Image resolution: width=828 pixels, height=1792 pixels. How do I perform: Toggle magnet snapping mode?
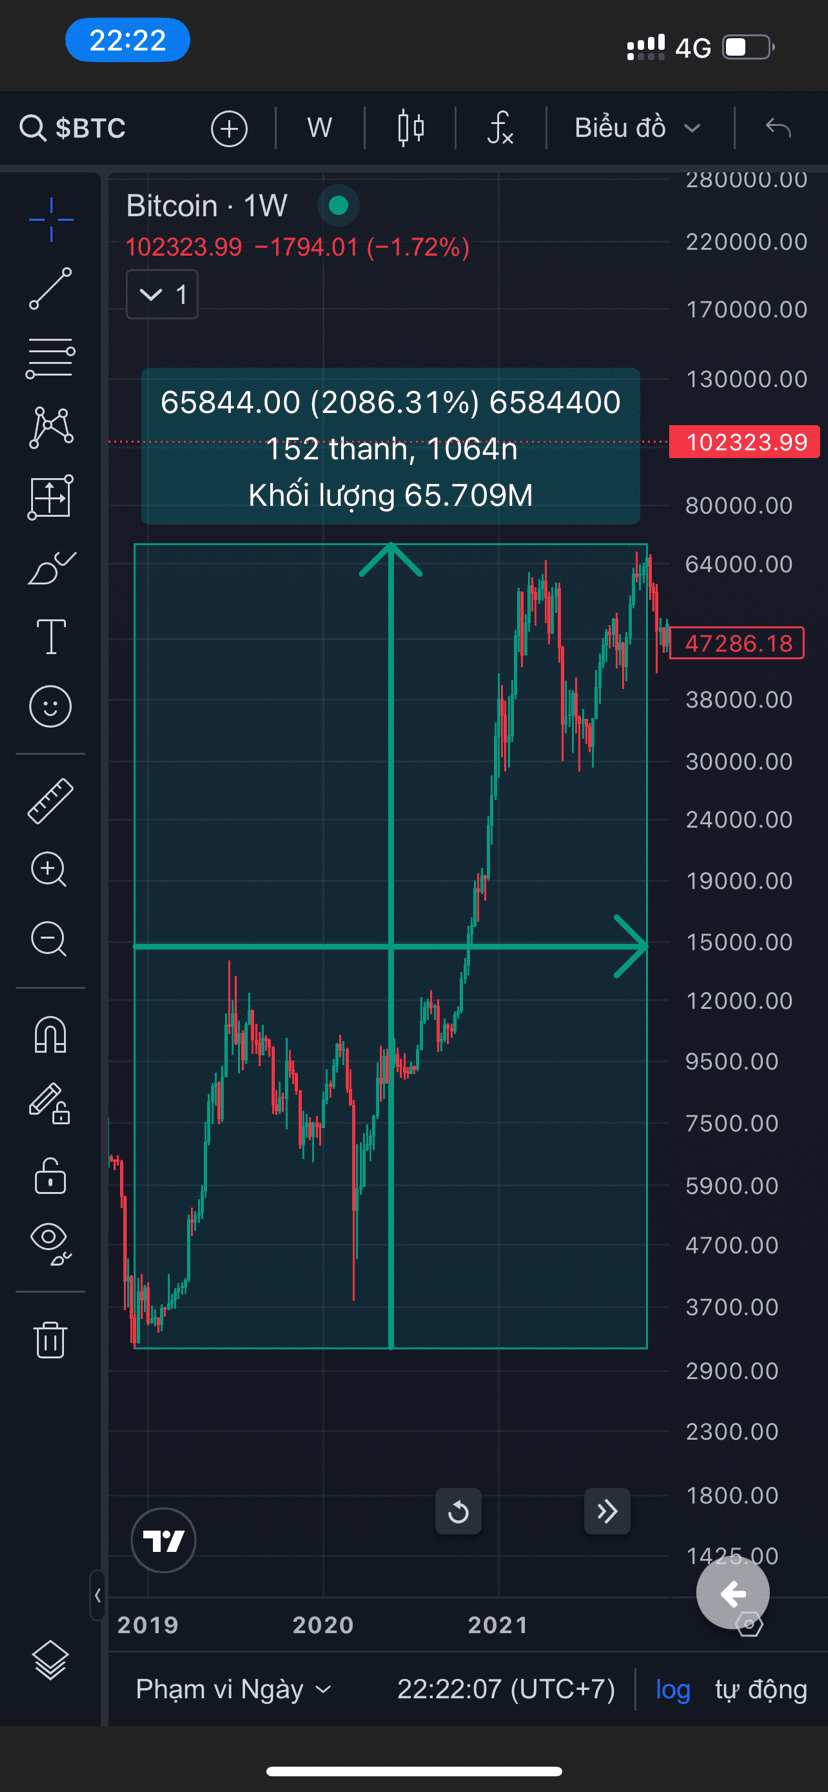50,1035
